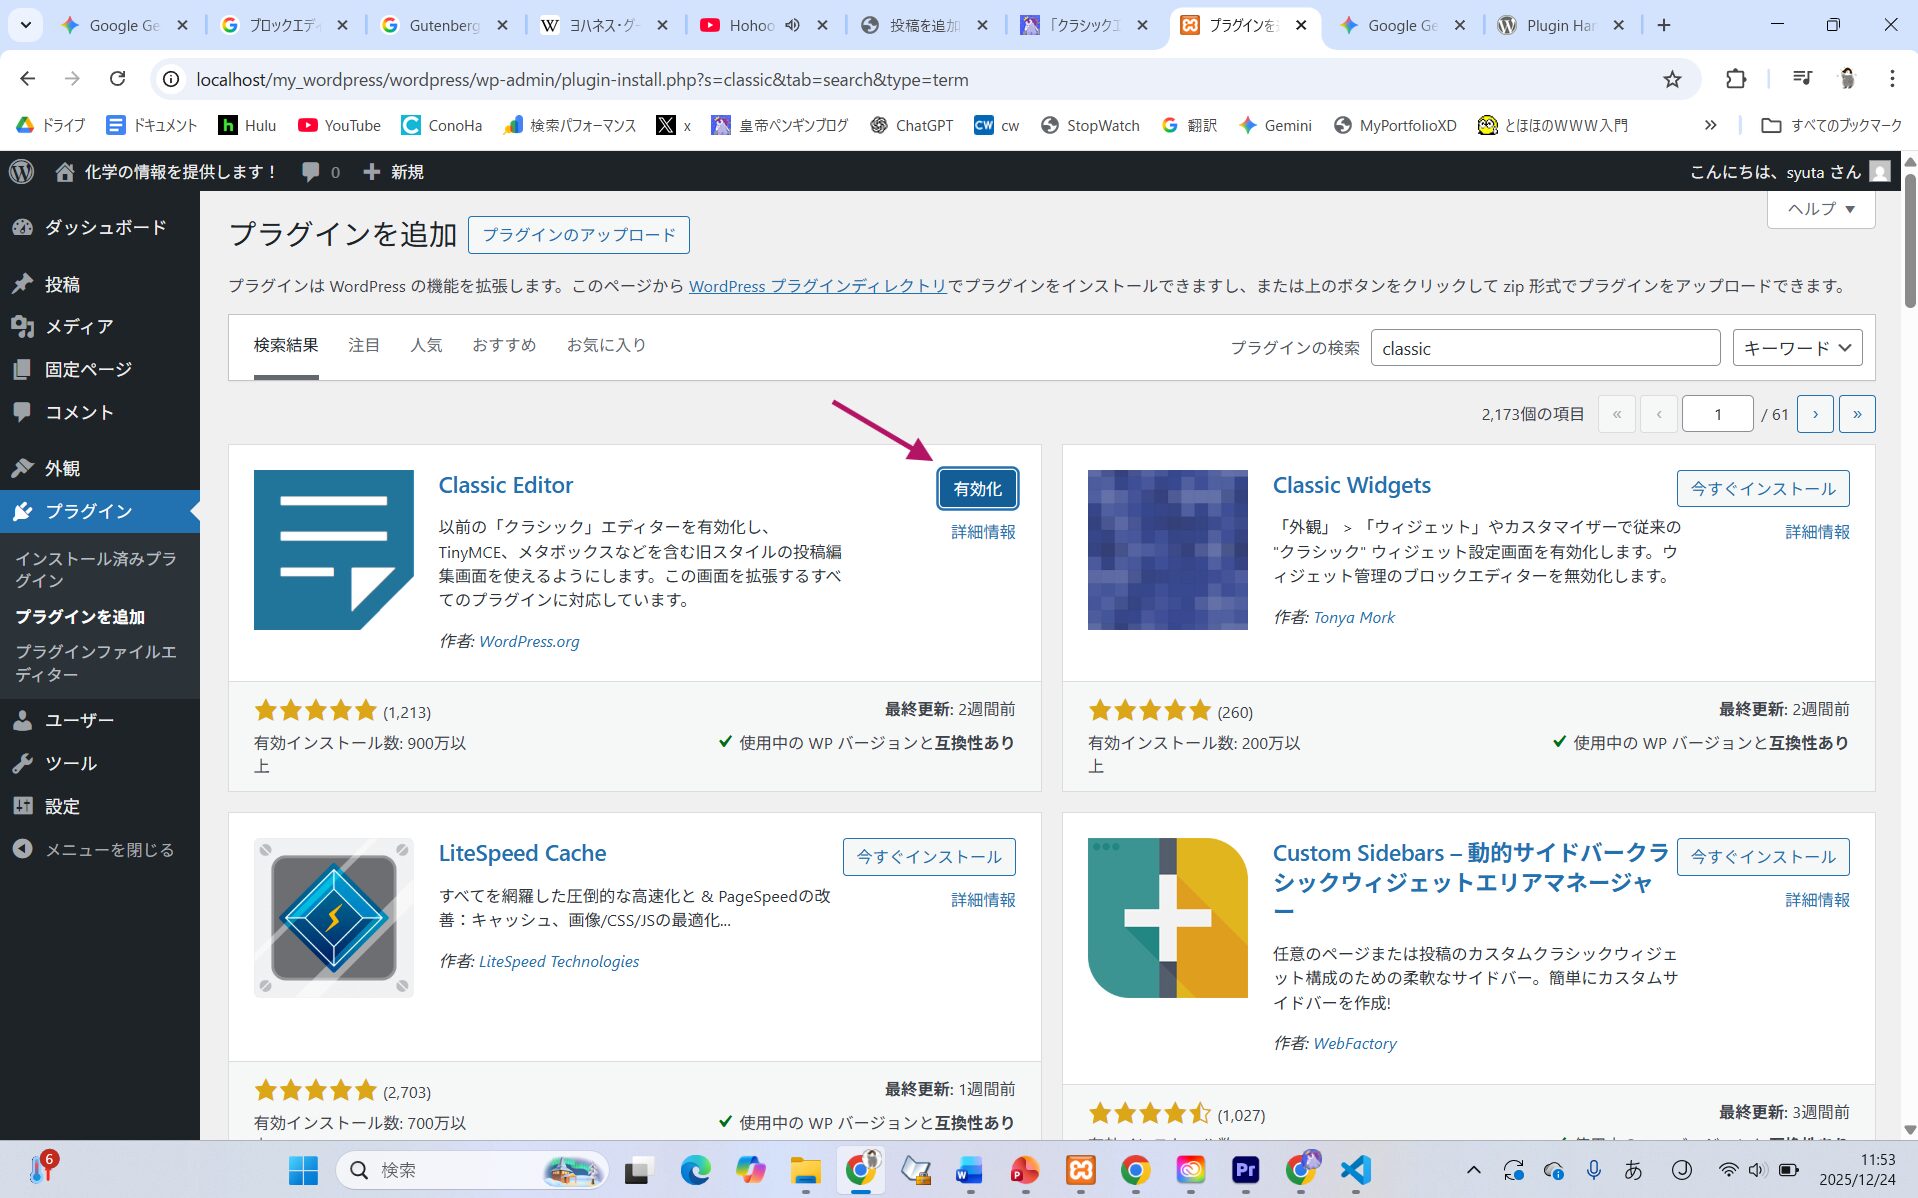
Task: Expand the ヘルプ help panel
Action: coord(1820,209)
